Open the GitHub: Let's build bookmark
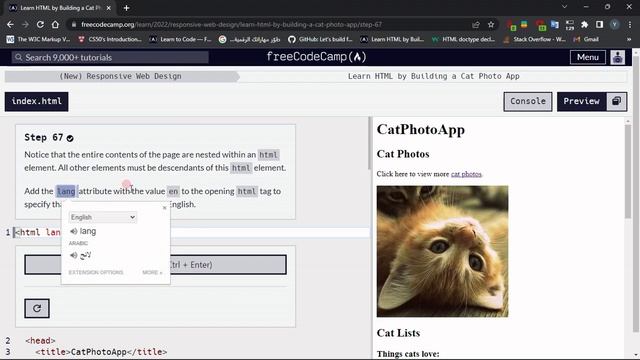Viewport: 640px width, 360px height. coord(320,39)
